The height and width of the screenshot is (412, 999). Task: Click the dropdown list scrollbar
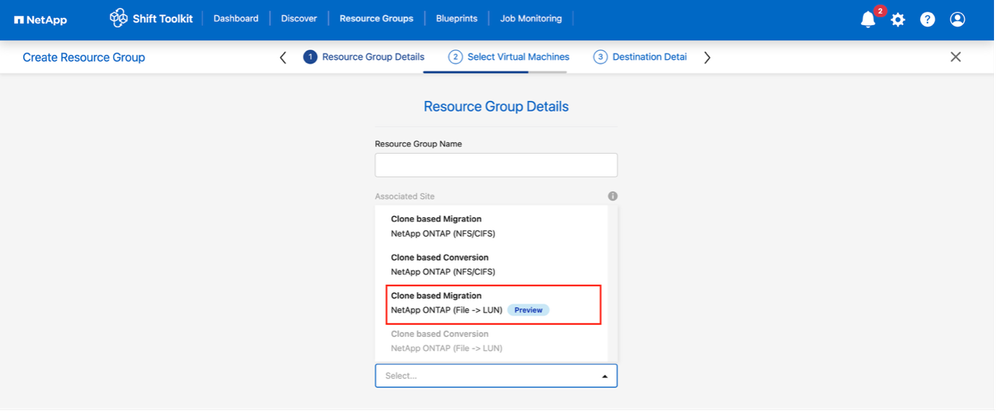[612, 283]
